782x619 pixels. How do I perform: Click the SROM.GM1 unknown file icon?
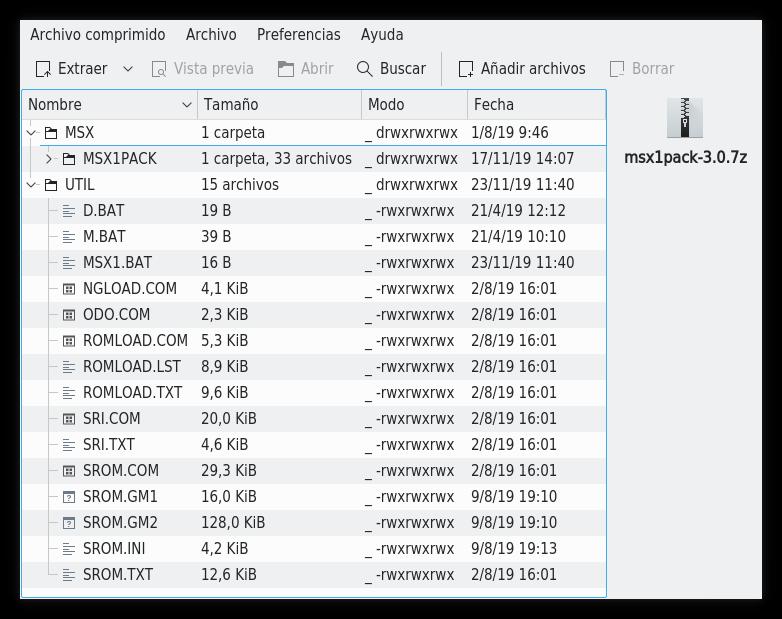pyautogui.click(x=69, y=496)
